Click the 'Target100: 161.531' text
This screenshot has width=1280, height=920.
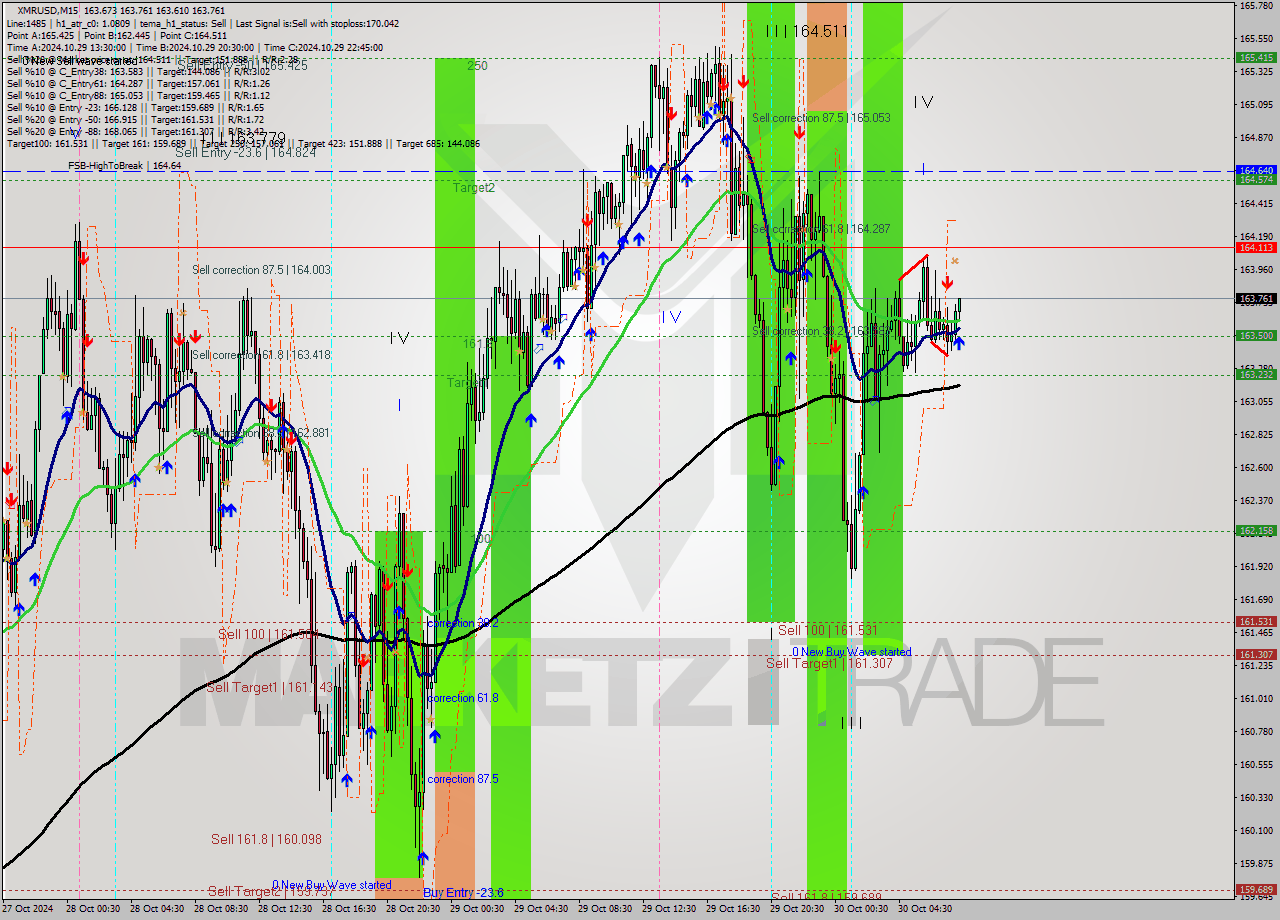47,143
